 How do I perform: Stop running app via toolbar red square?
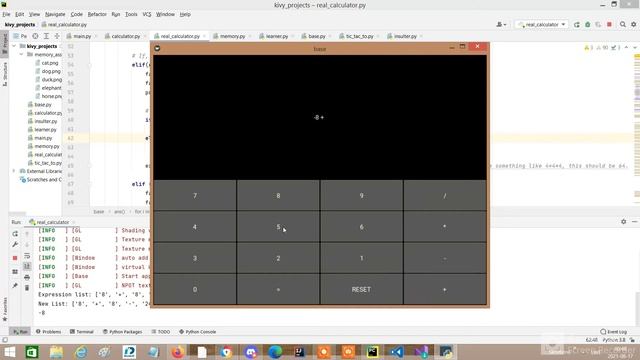click(609, 24)
